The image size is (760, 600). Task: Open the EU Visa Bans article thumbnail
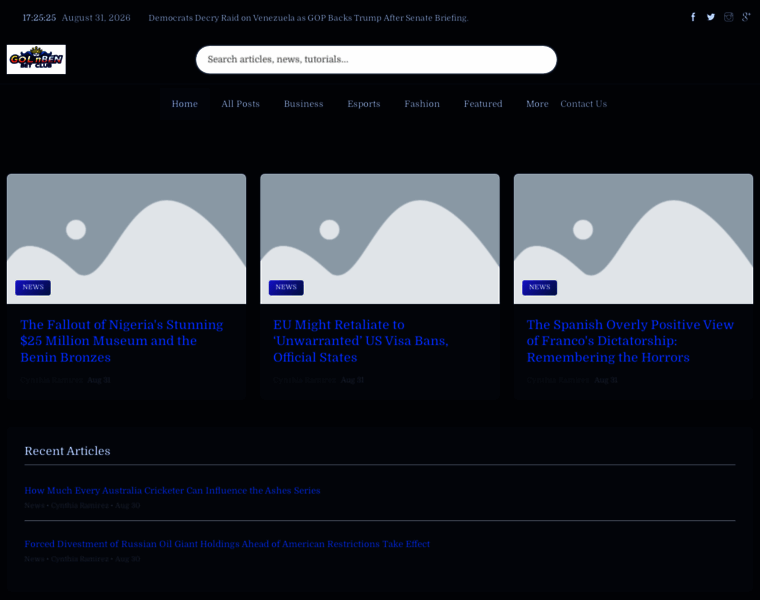coord(380,239)
